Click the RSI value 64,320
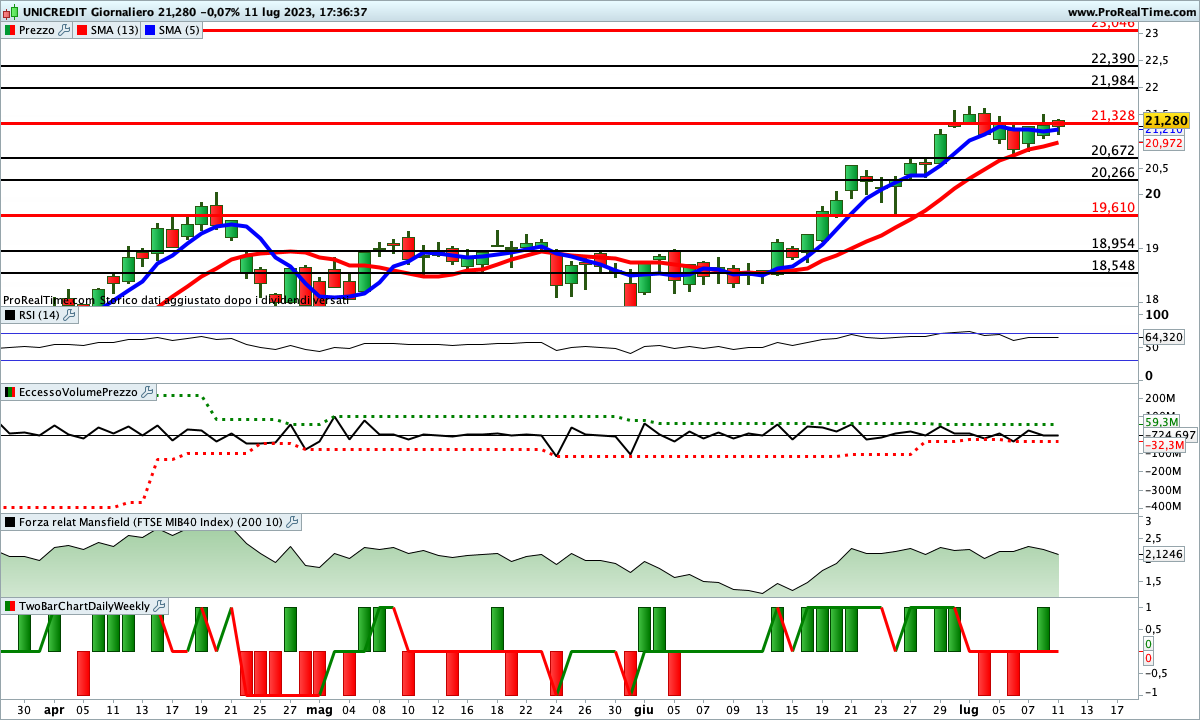Screen dimensions: 1200x720 click(x=1164, y=337)
